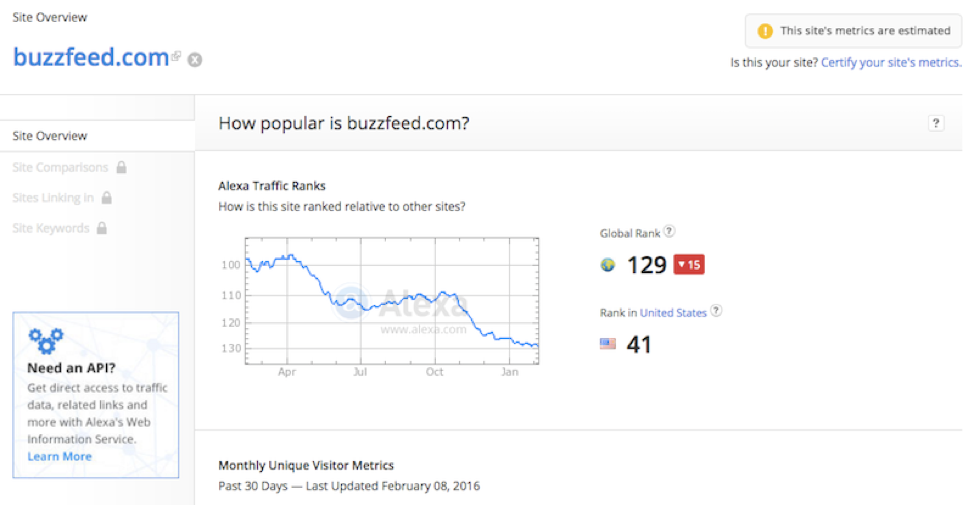Remove buzzfeed.com with the gray X icon

(x=195, y=60)
